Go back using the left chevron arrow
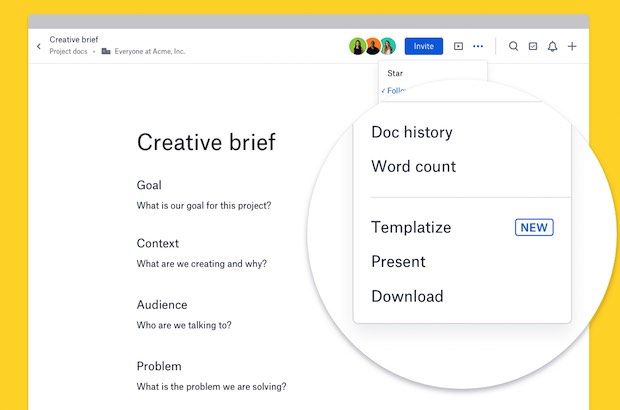620x410 pixels. pyautogui.click(x=39, y=46)
